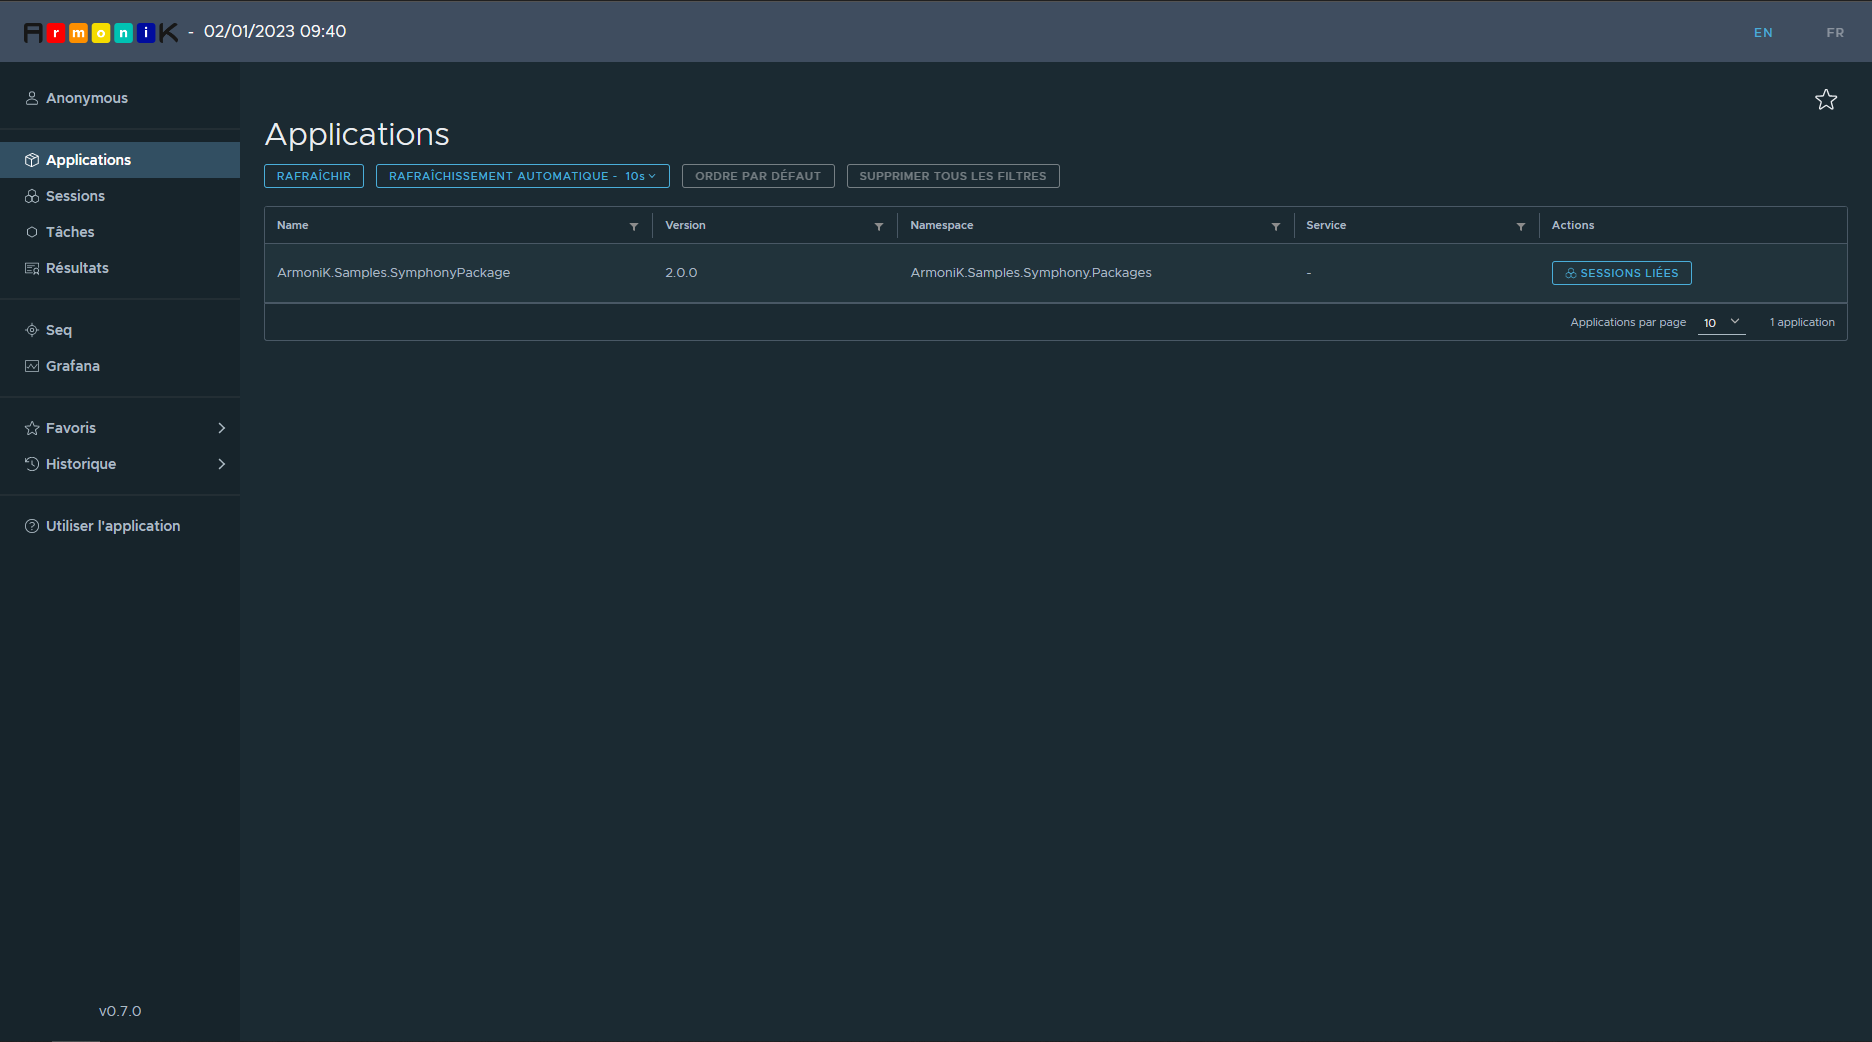Viewport: 1872px width, 1042px height.
Task: Click the Ordre par défaut button
Action: 758,176
